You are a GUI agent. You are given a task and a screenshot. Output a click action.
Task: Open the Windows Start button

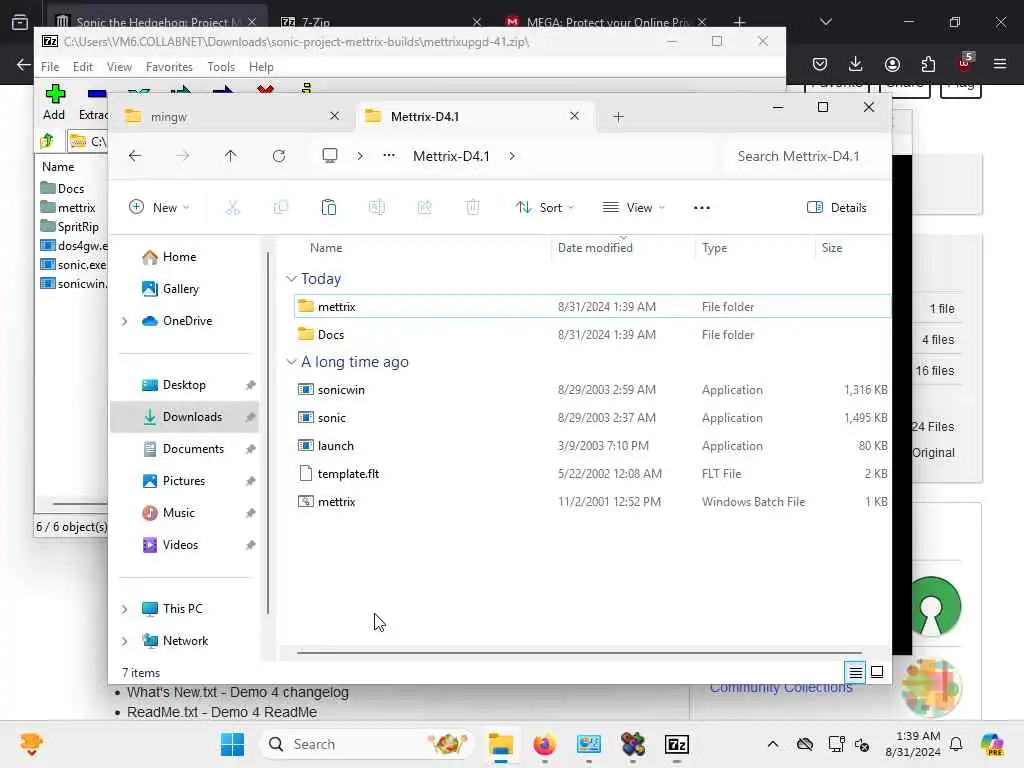232,744
